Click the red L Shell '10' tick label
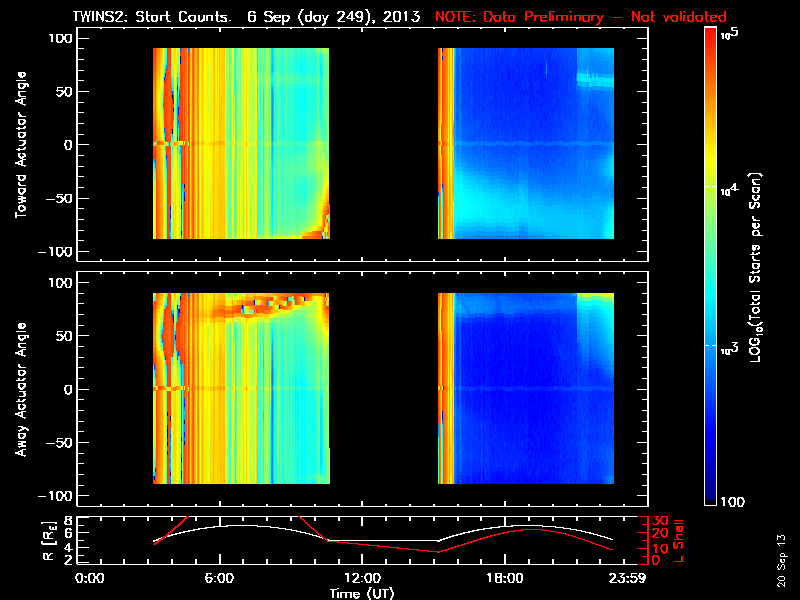Viewport: 800px width, 600px height. (x=660, y=549)
